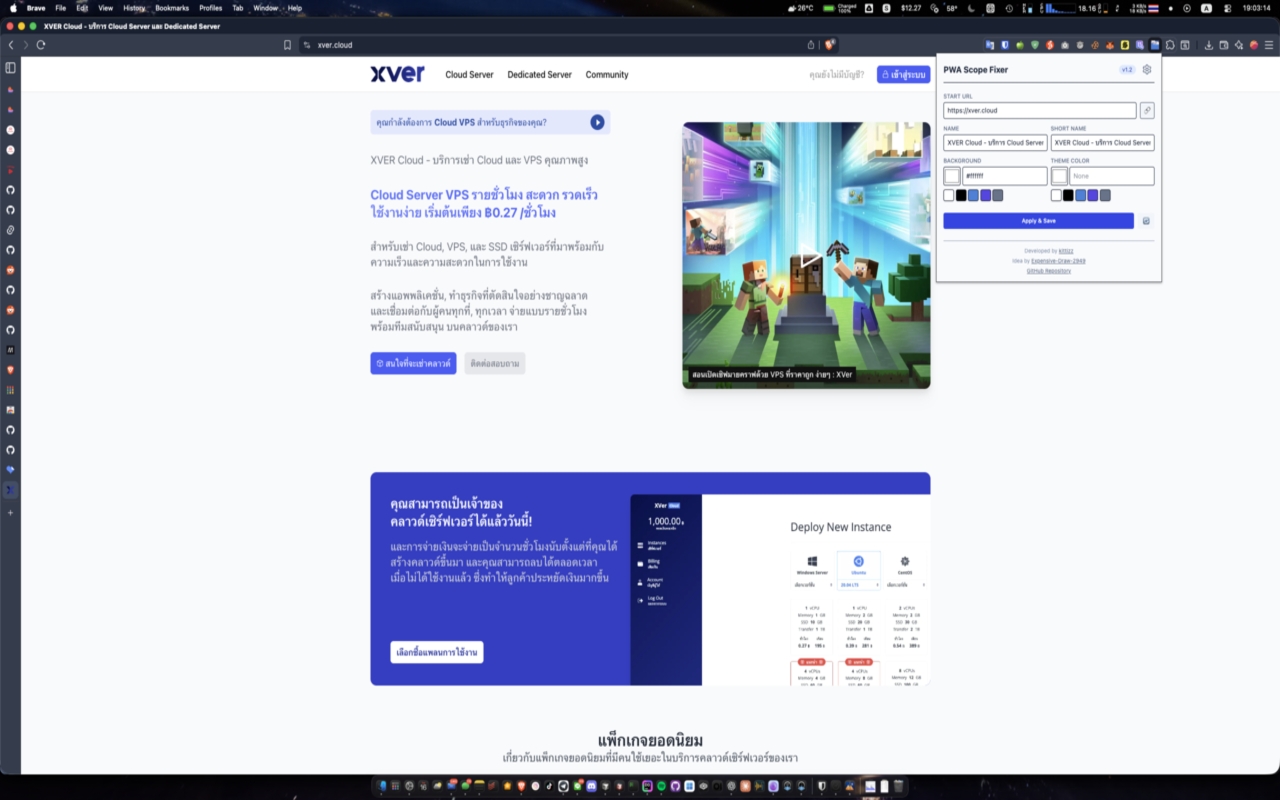Open the GitHub Repository link
1280x800 pixels.
pos(1048,271)
